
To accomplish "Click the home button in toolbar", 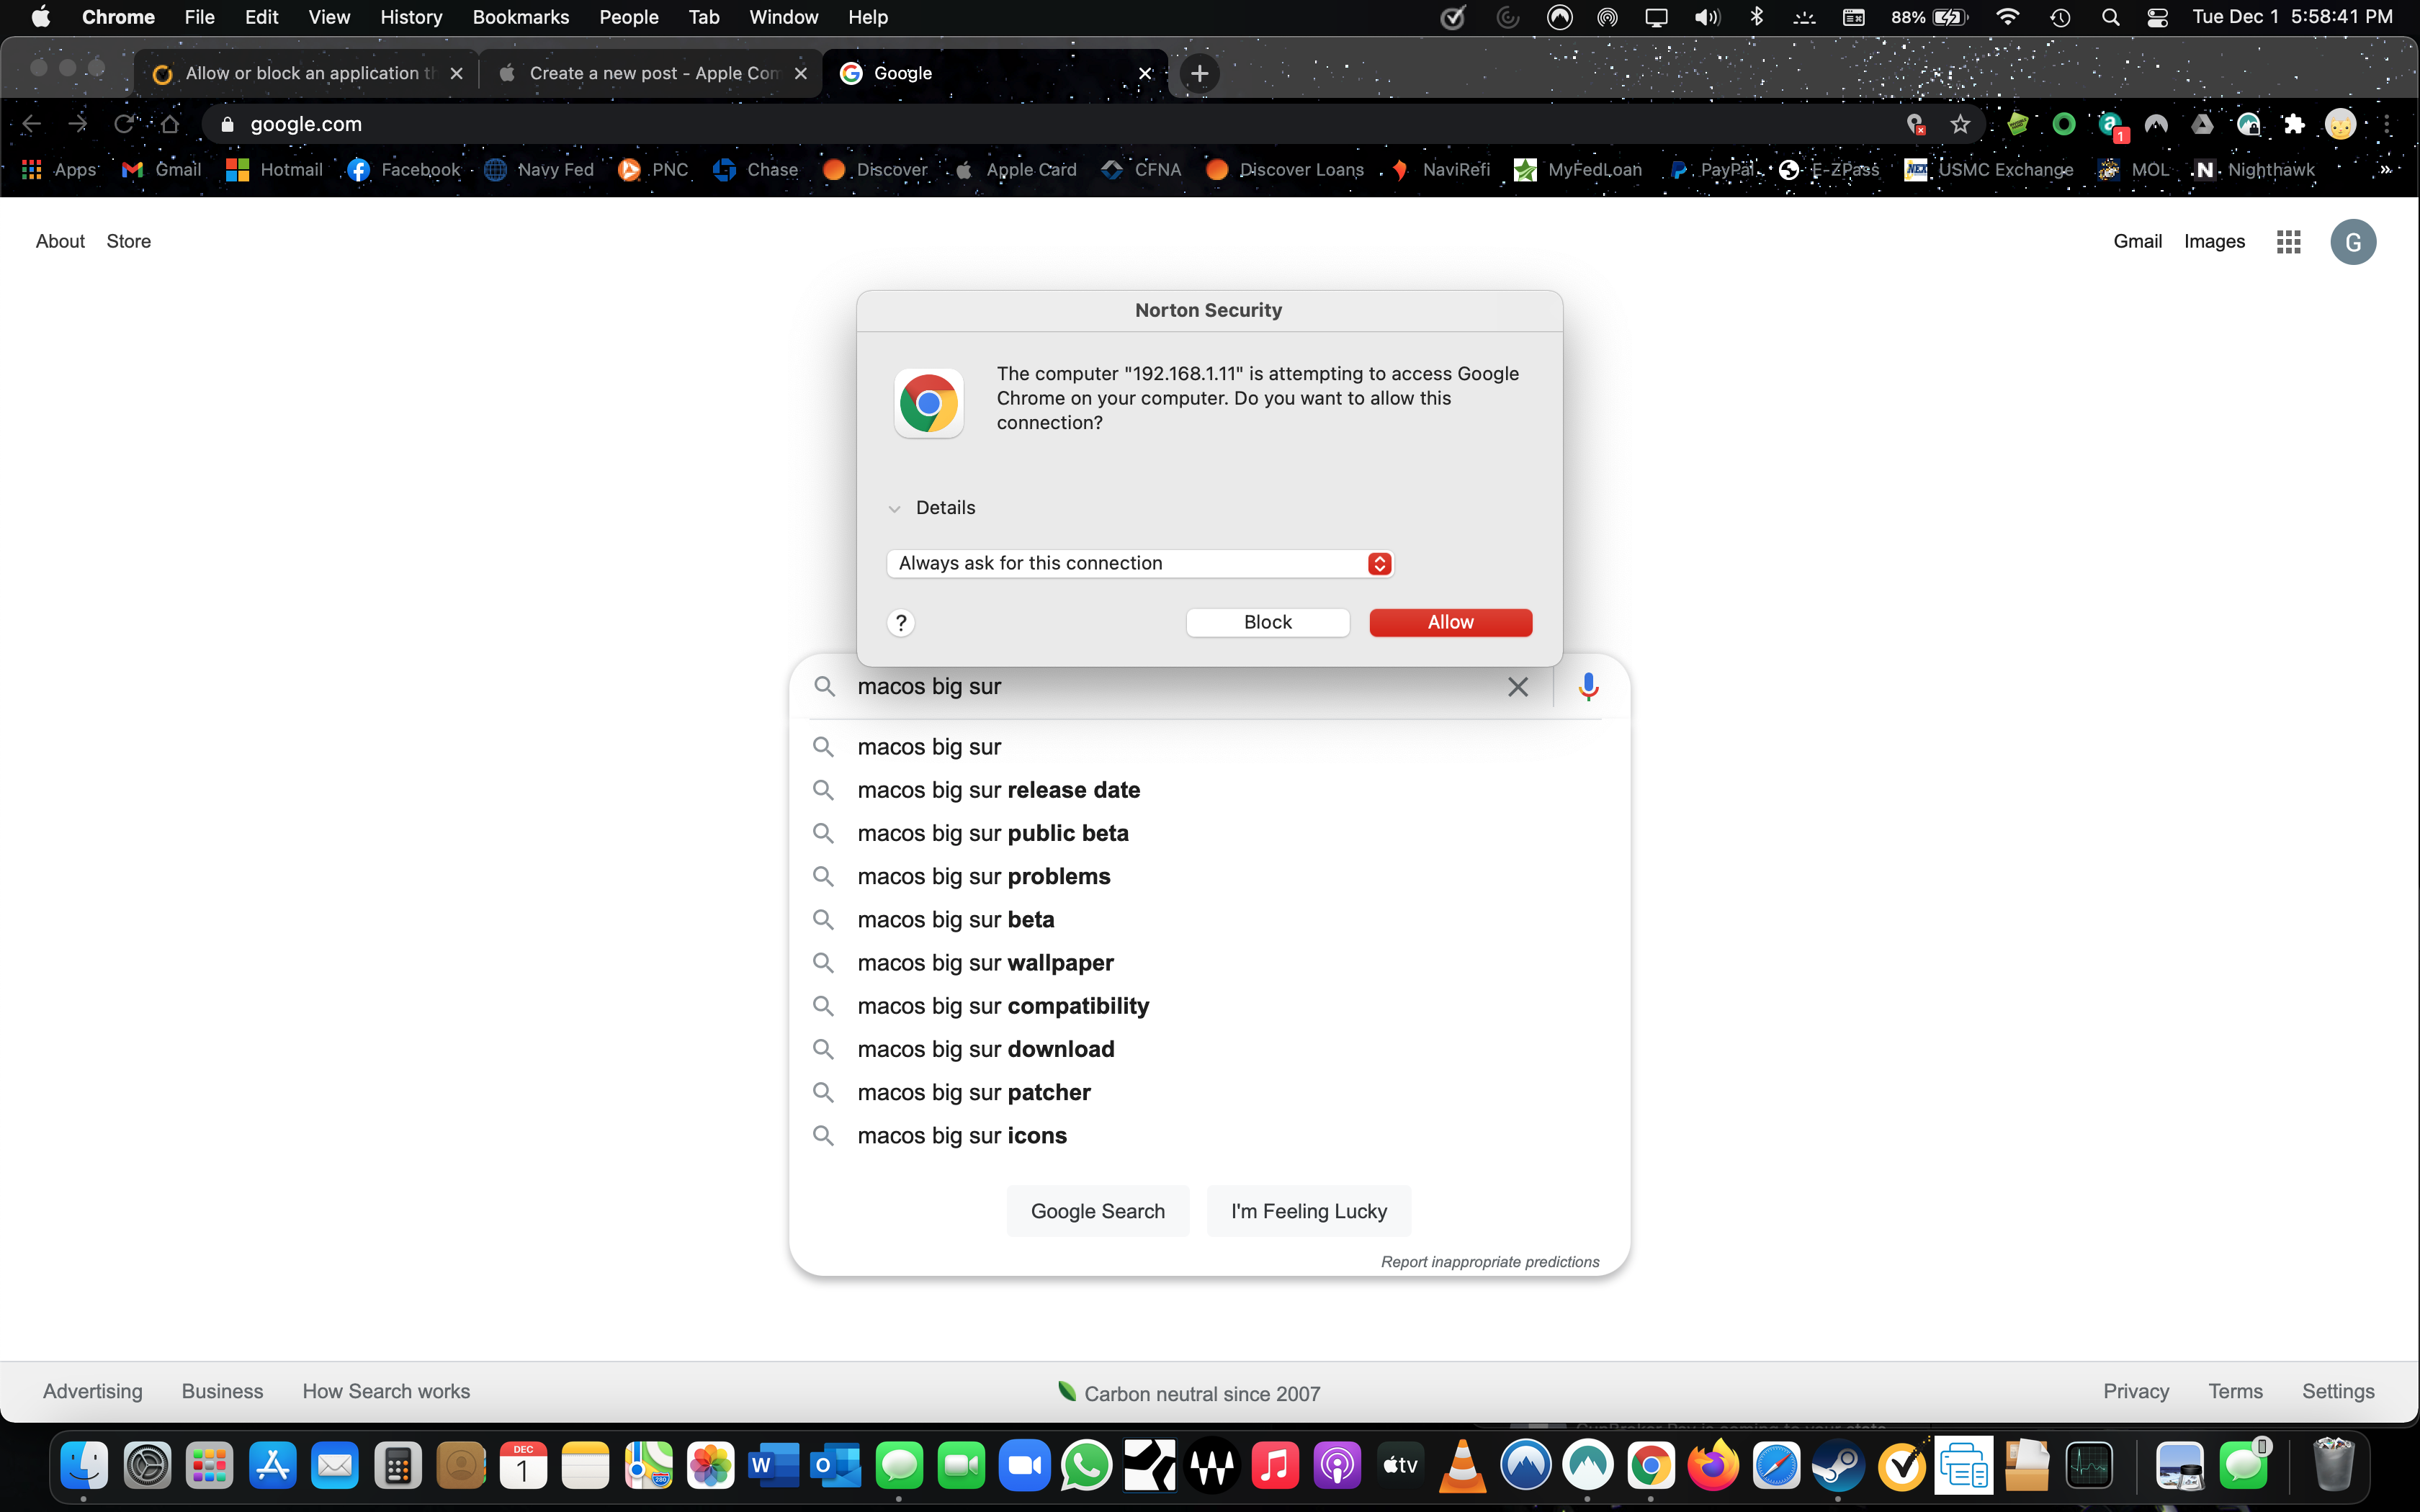I will [x=170, y=124].
